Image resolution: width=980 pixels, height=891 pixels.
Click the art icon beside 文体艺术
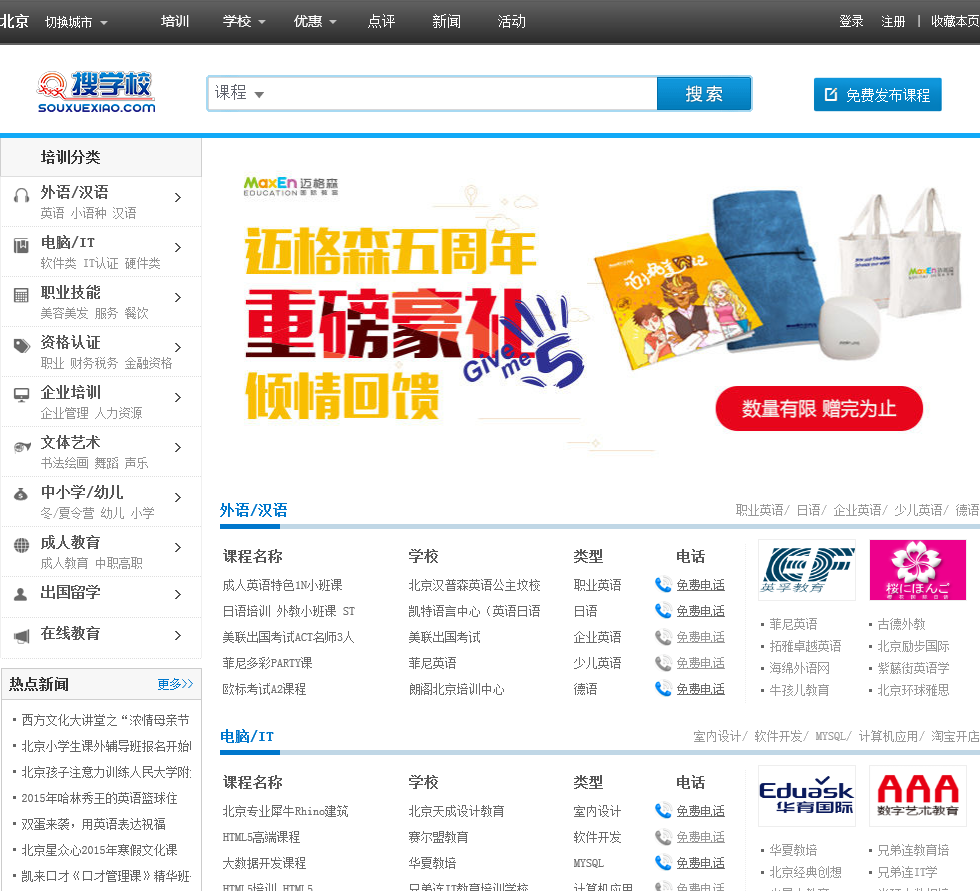click(21, 446)
